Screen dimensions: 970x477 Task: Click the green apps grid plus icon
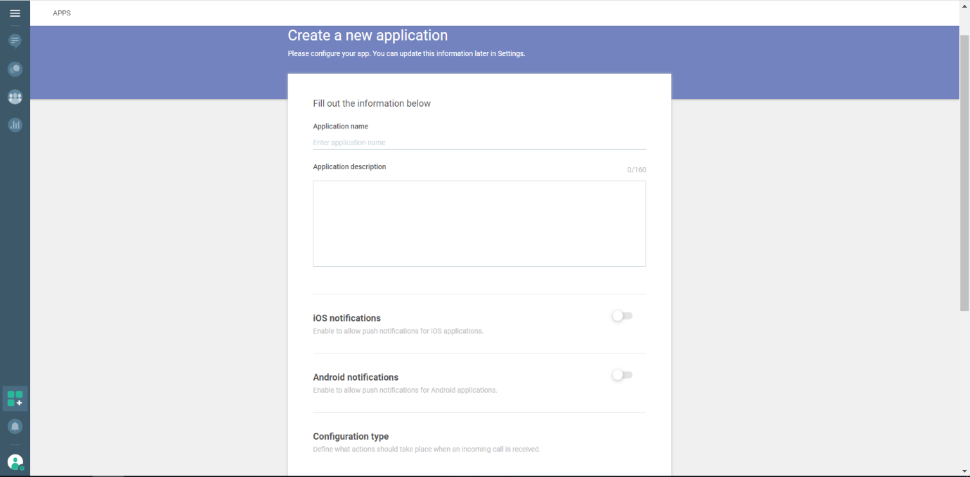click(15, 398)
